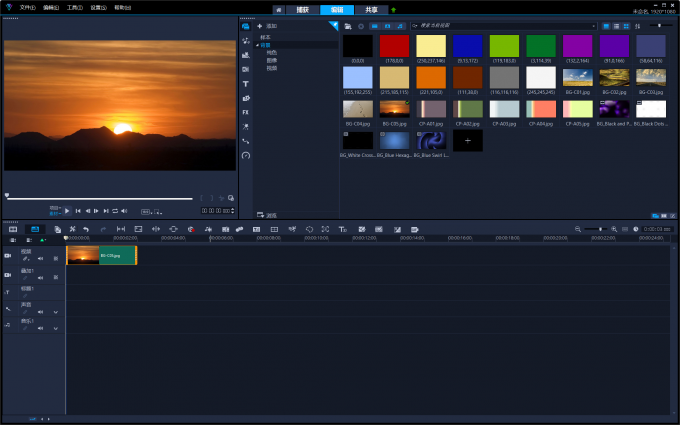Screen dimensions: 680x425
Task: Toggle repeat playback in preview controls
Action: 115,211
